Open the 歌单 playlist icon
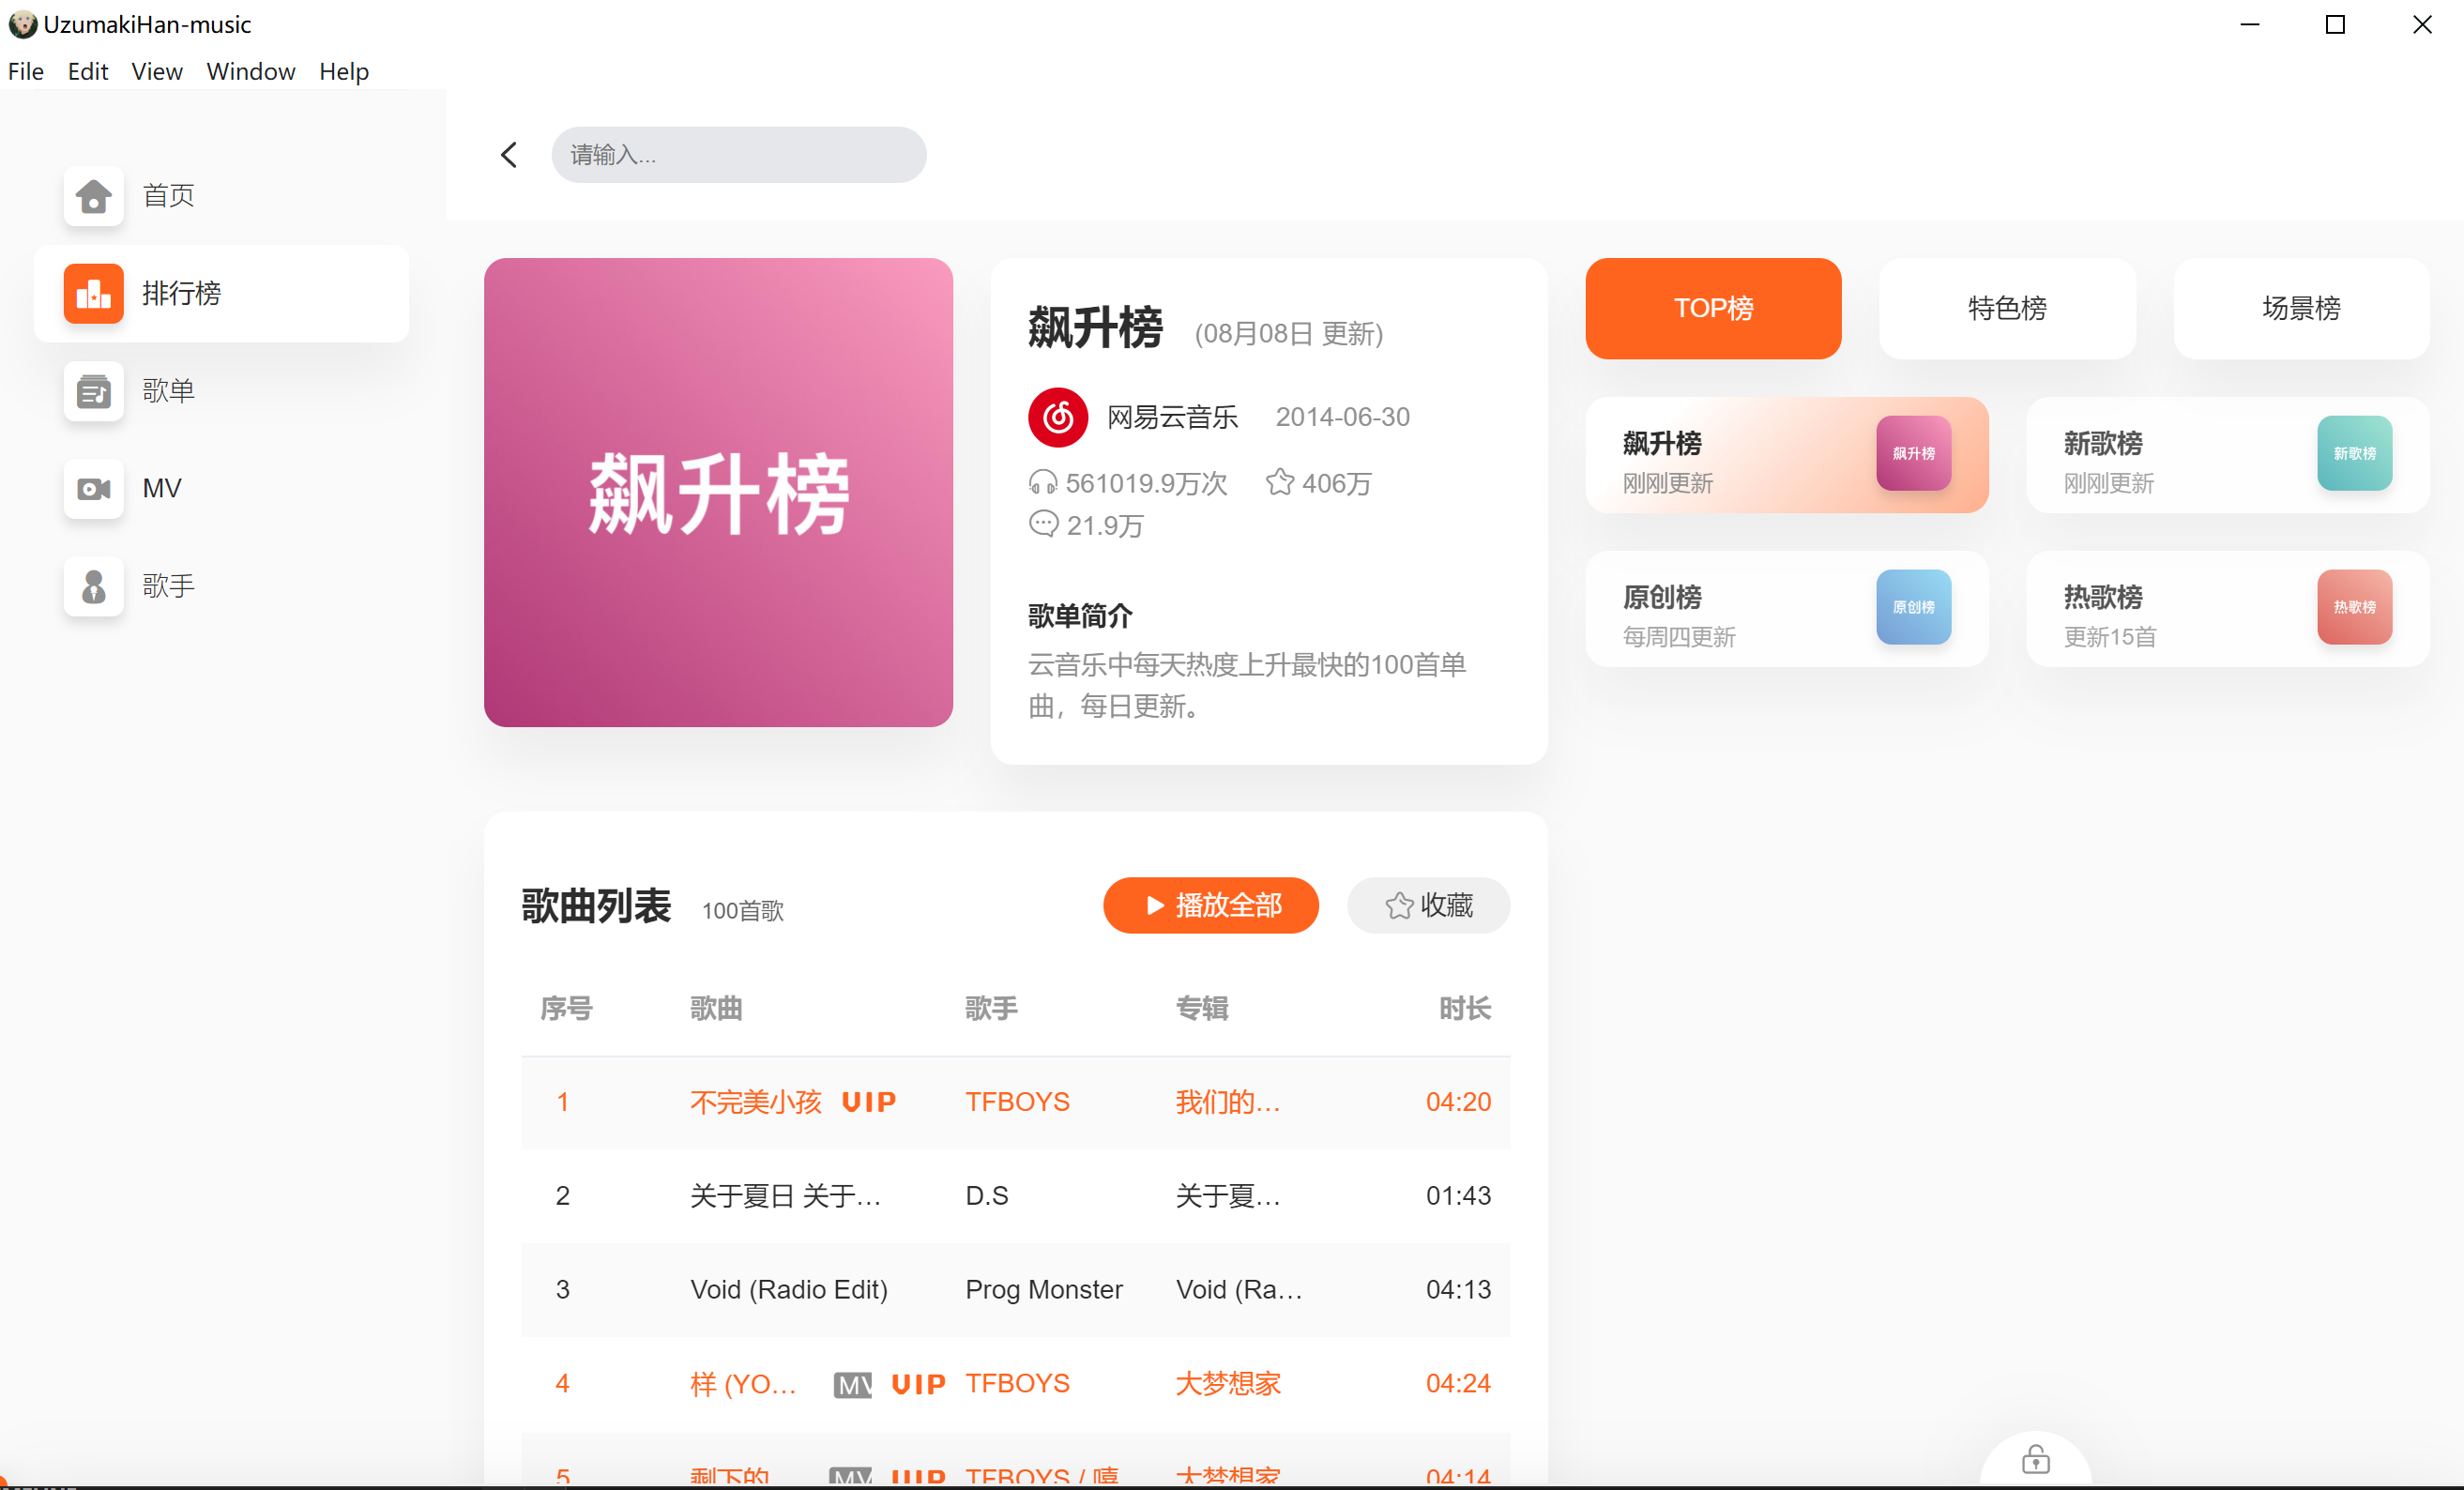 pyautogui.click(x=93, y=391)
